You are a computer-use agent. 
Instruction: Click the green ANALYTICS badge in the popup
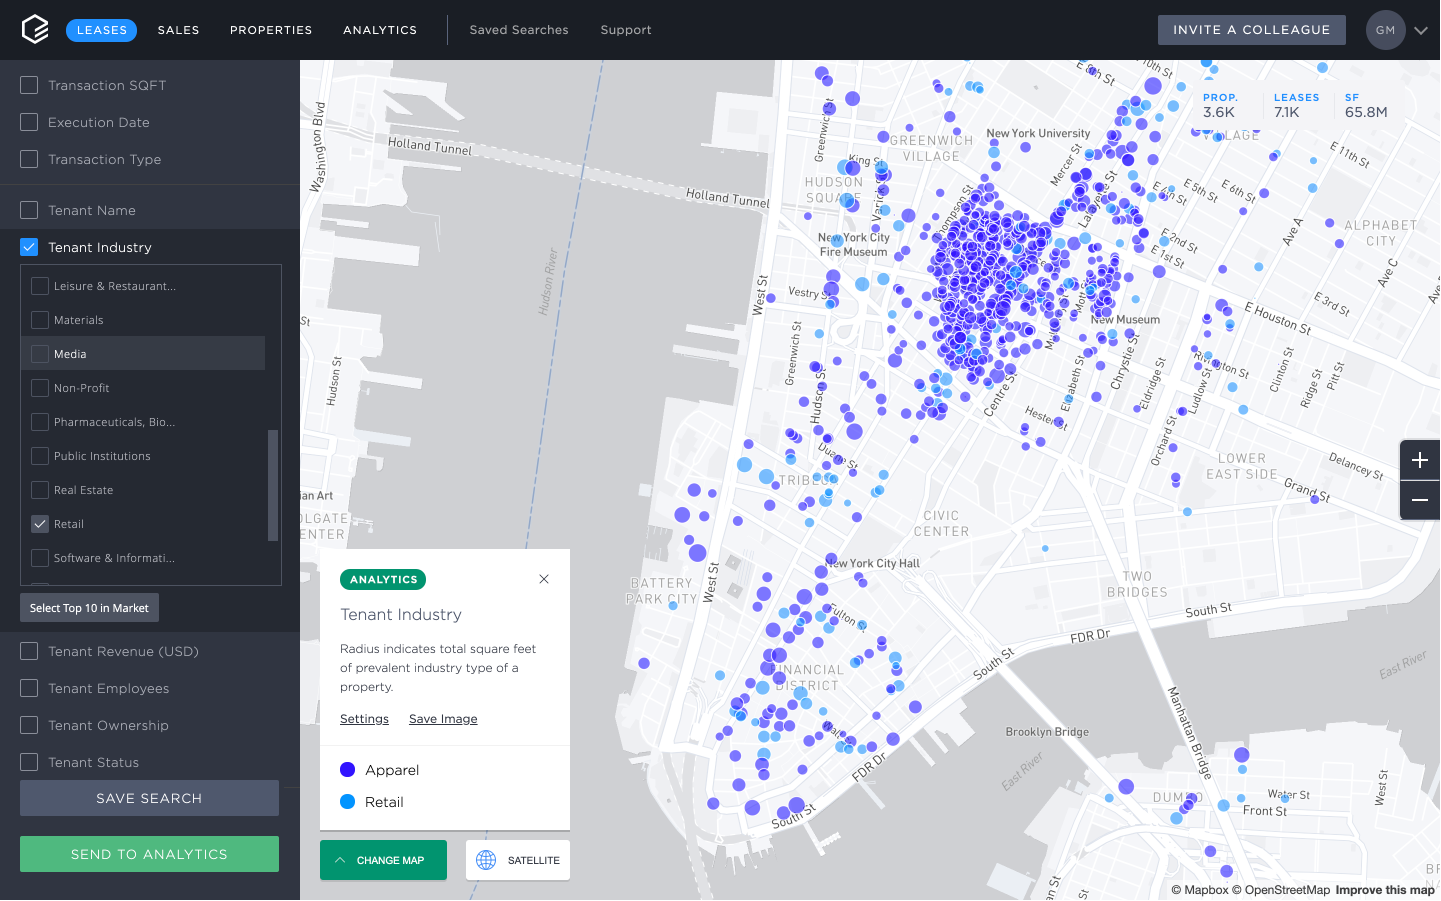(x=380, y=579)
